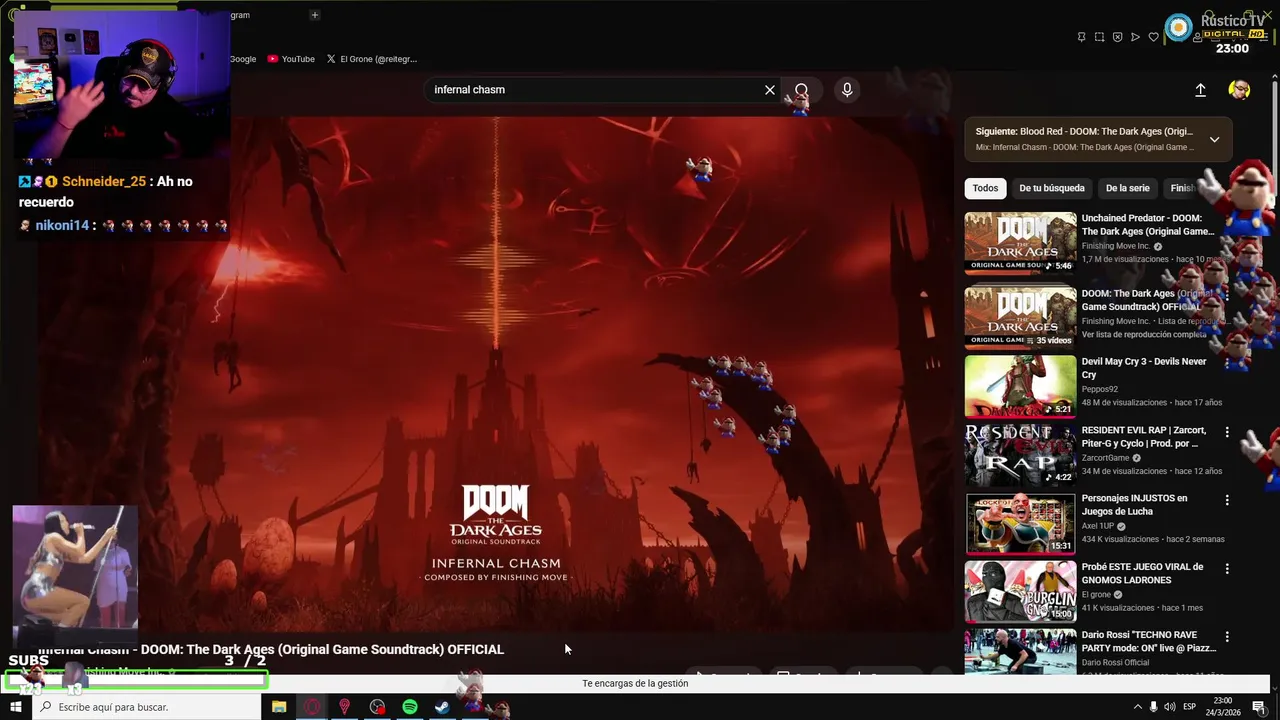Open Steam from the taskbar
Screen dimensions: 1280x720
pos(442,707)
